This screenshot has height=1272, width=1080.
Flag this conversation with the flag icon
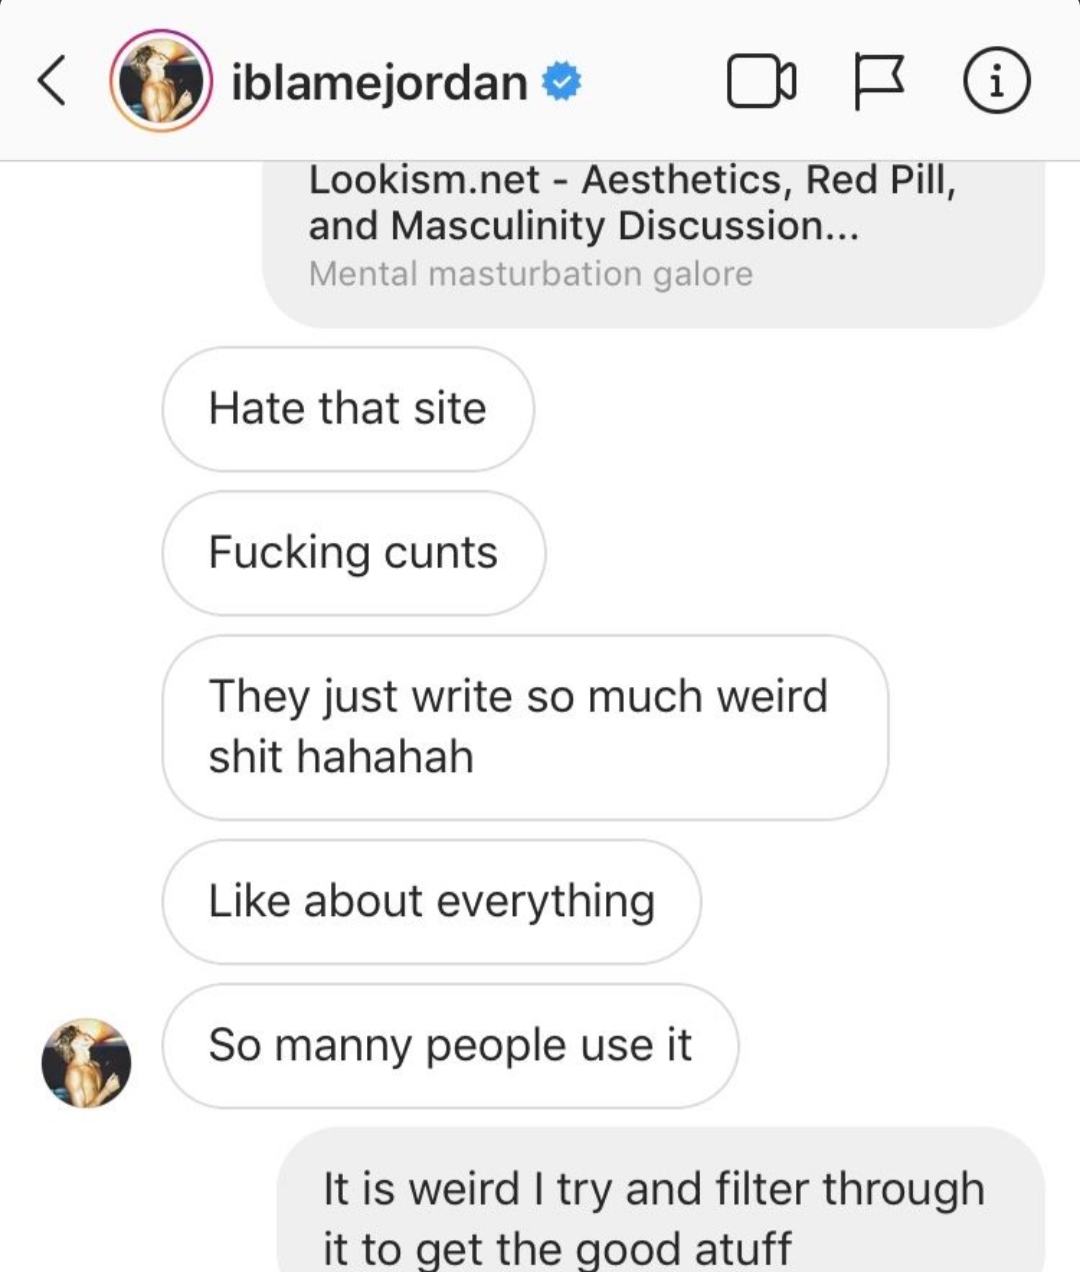pos(880,81)
